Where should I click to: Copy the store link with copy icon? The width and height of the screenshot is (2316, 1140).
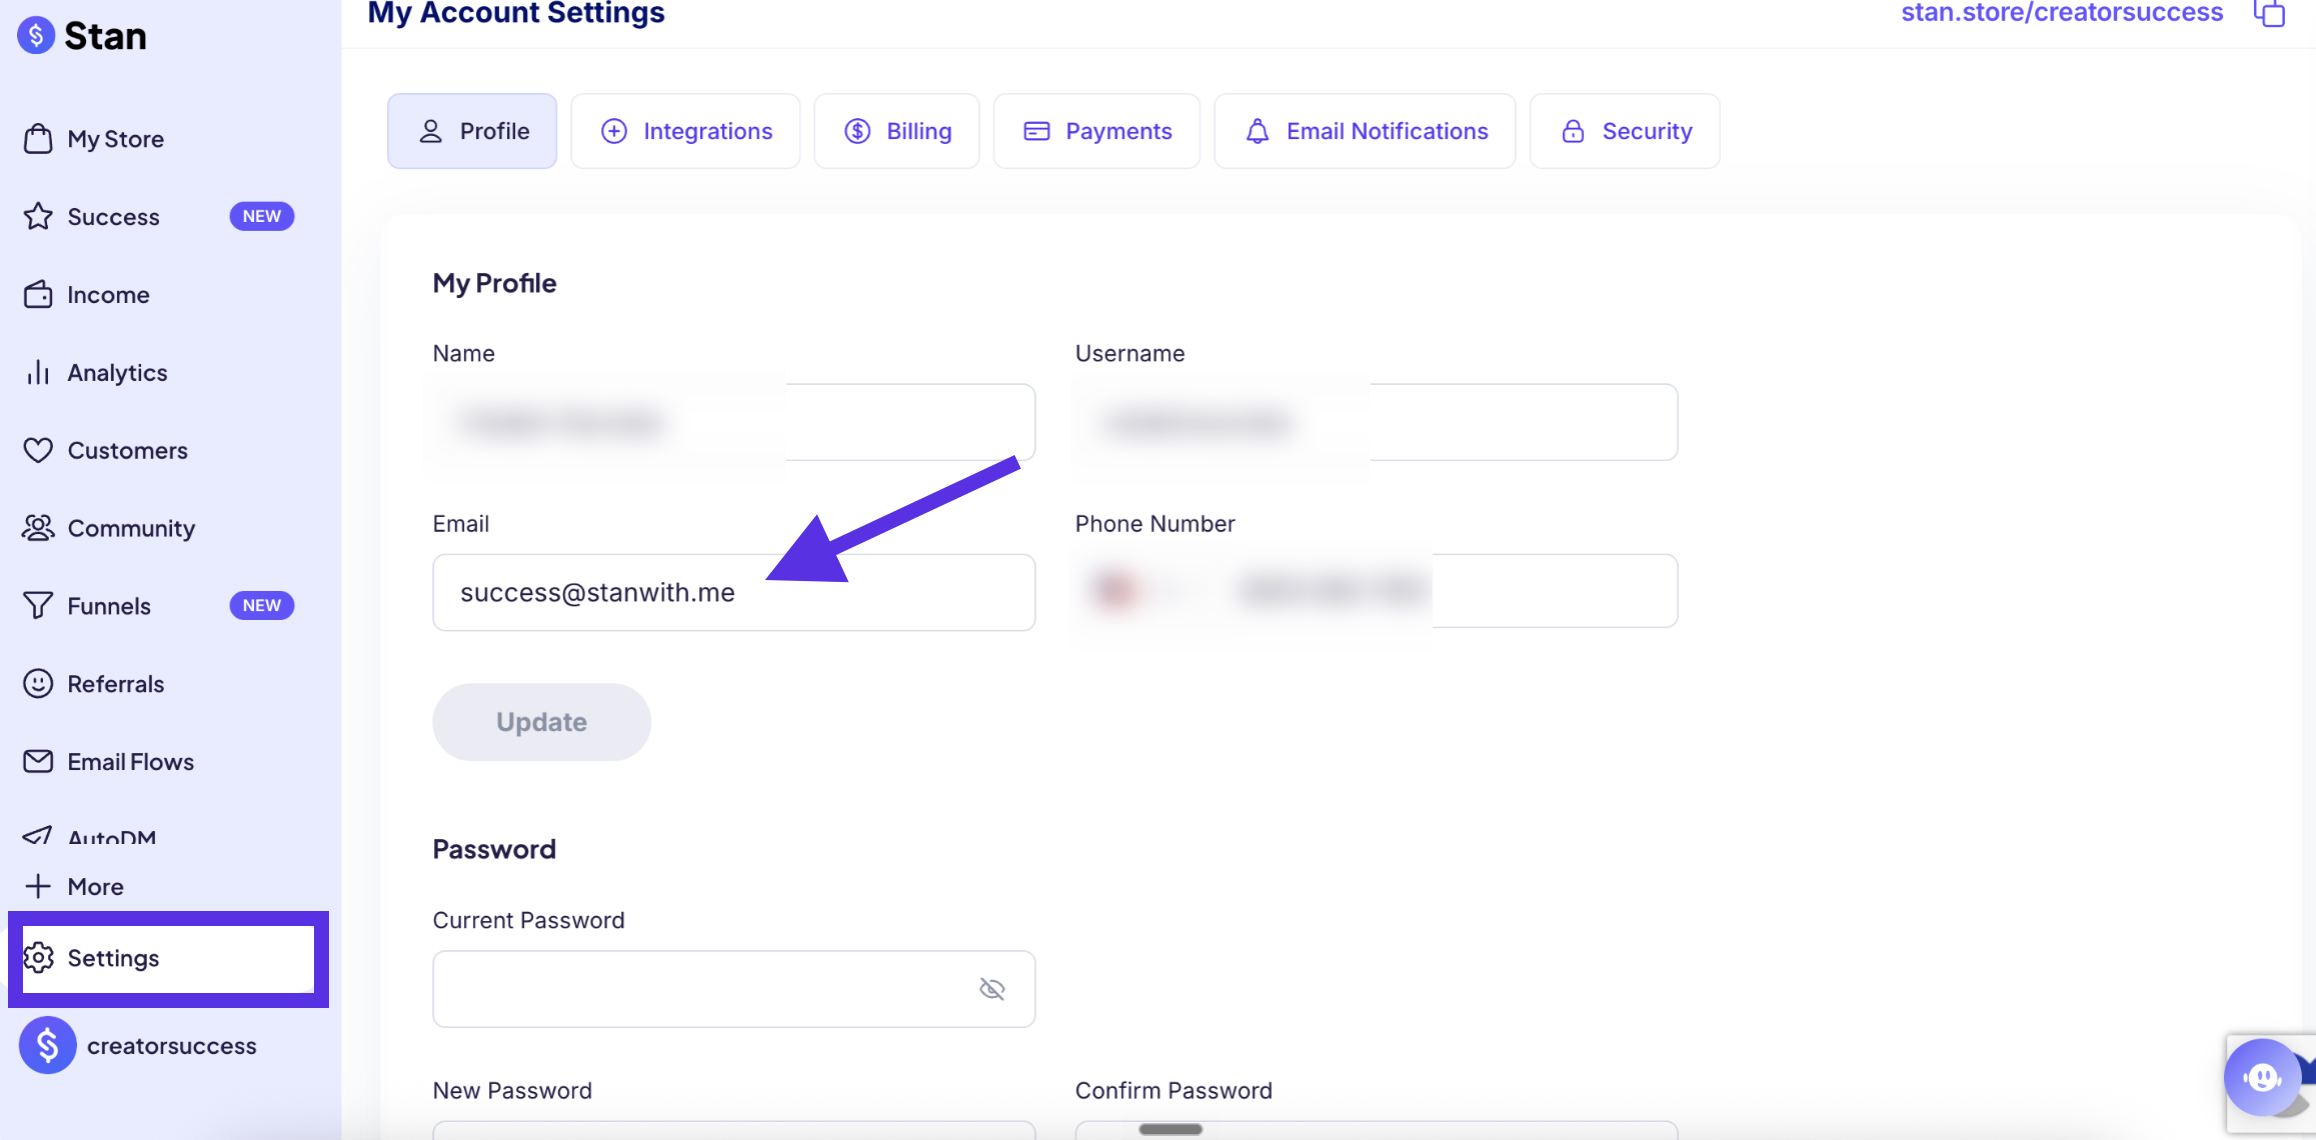pos(2270,14)
